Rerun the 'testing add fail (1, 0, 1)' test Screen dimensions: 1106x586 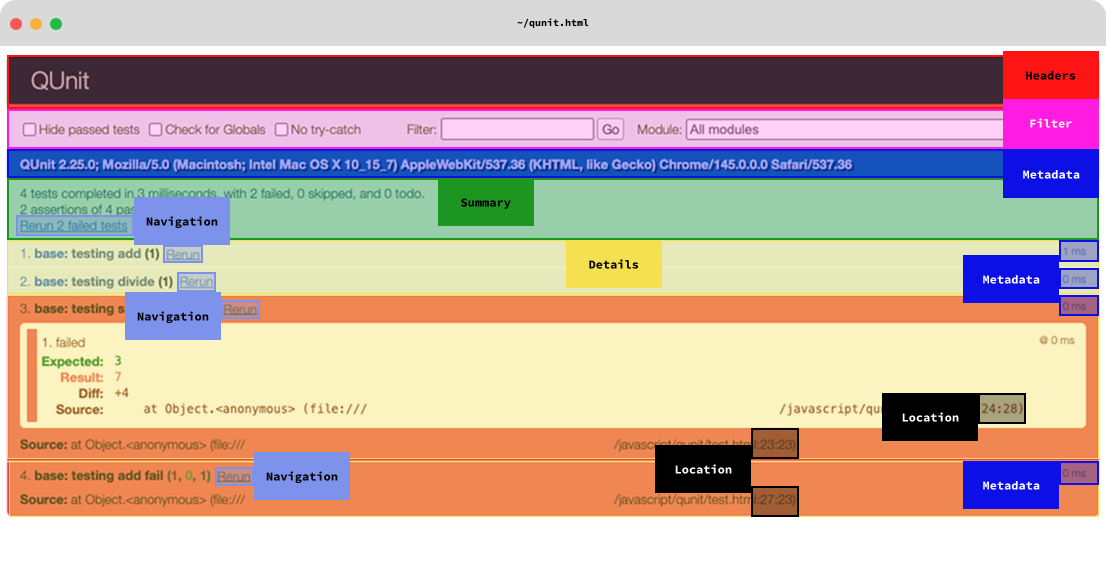click(x=233, y=477)
